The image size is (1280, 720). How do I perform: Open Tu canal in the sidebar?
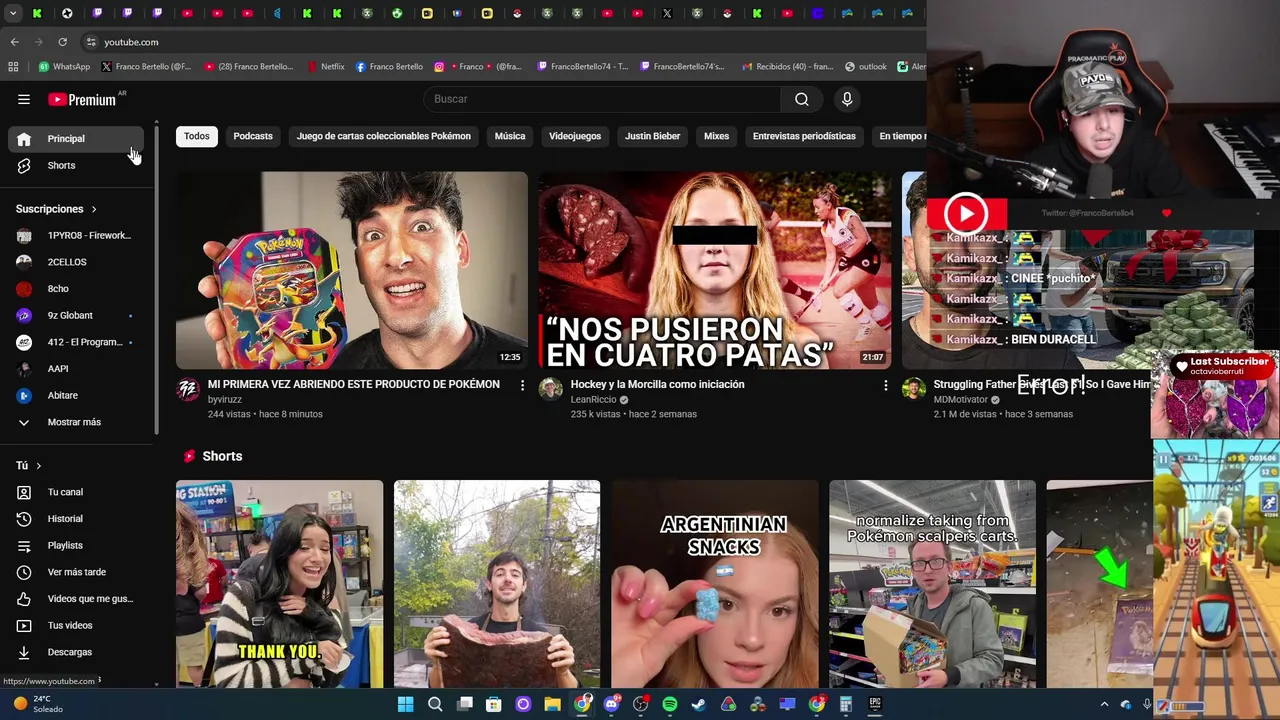[x=76, y=492]
